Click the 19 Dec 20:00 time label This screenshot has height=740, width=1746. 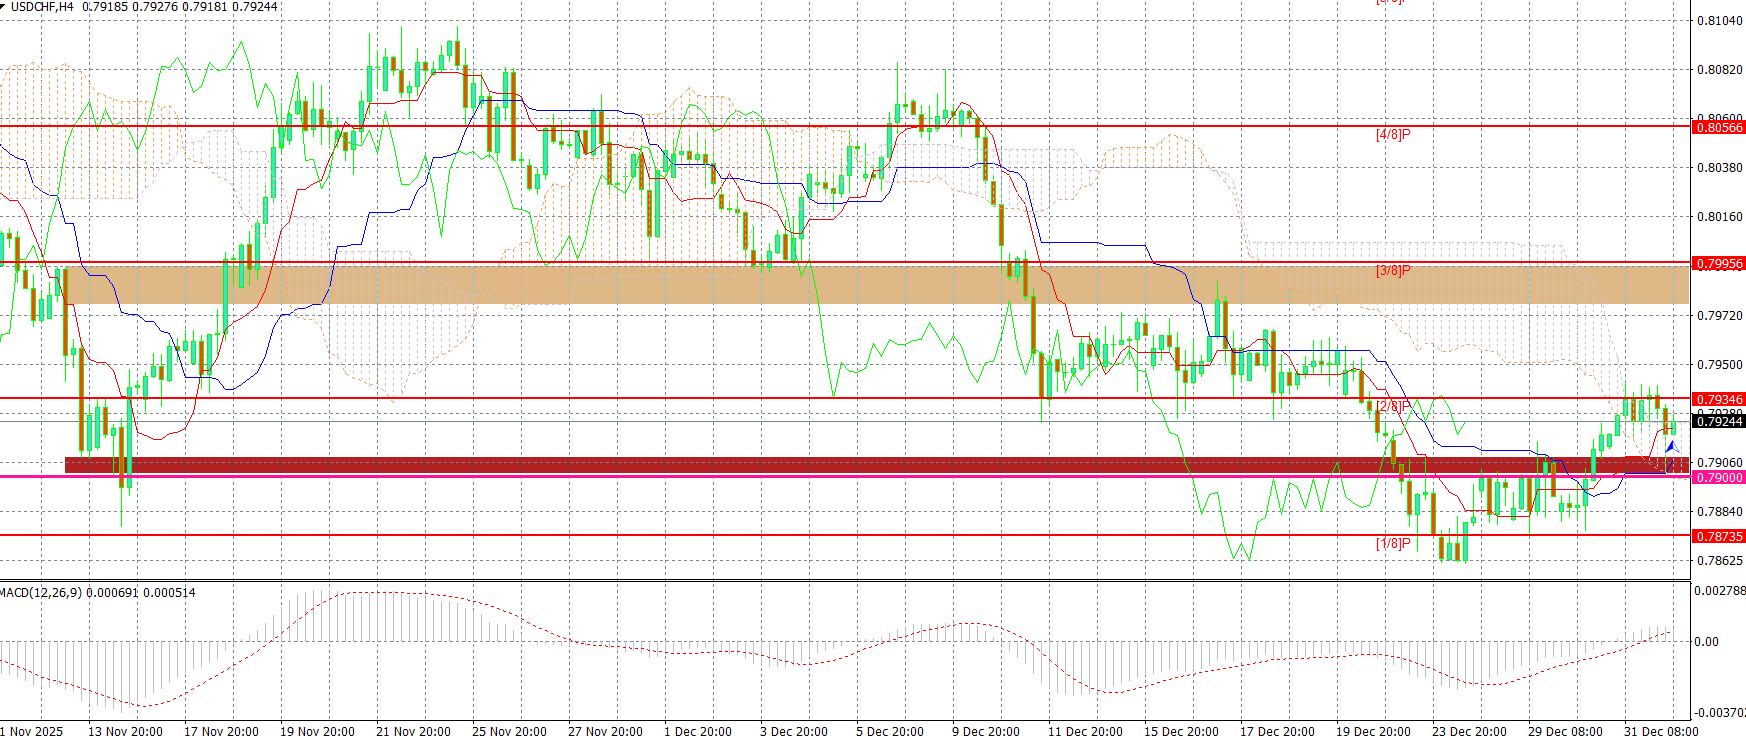coord(1373,731)
